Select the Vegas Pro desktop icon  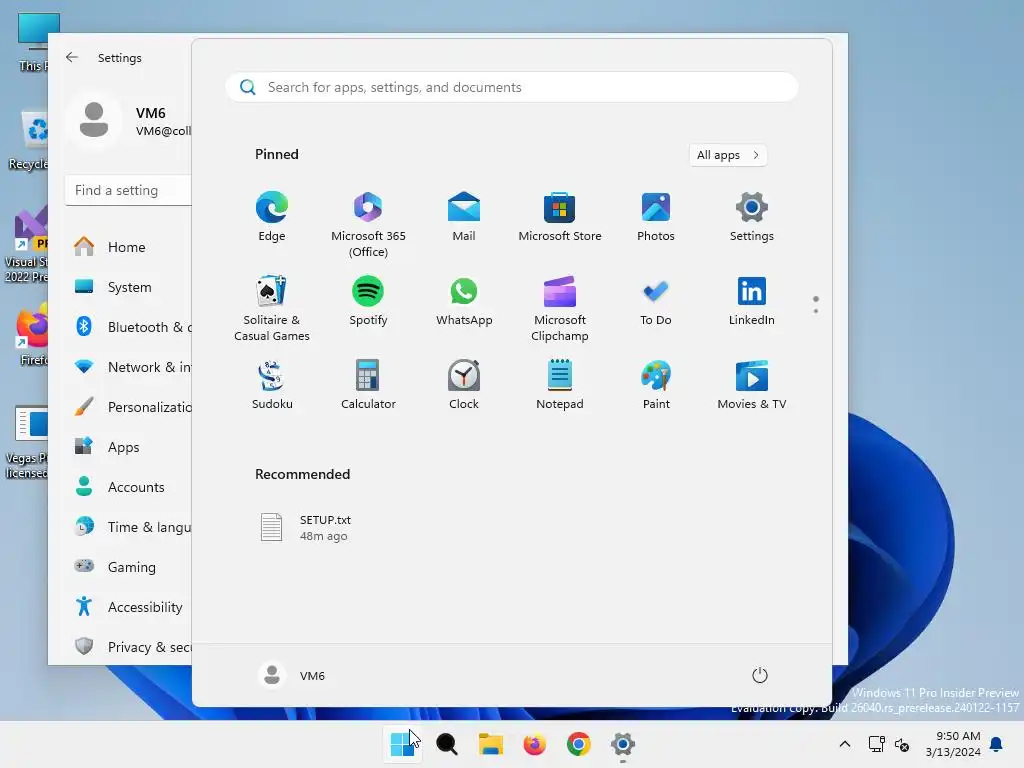click(x=26, y=442)
